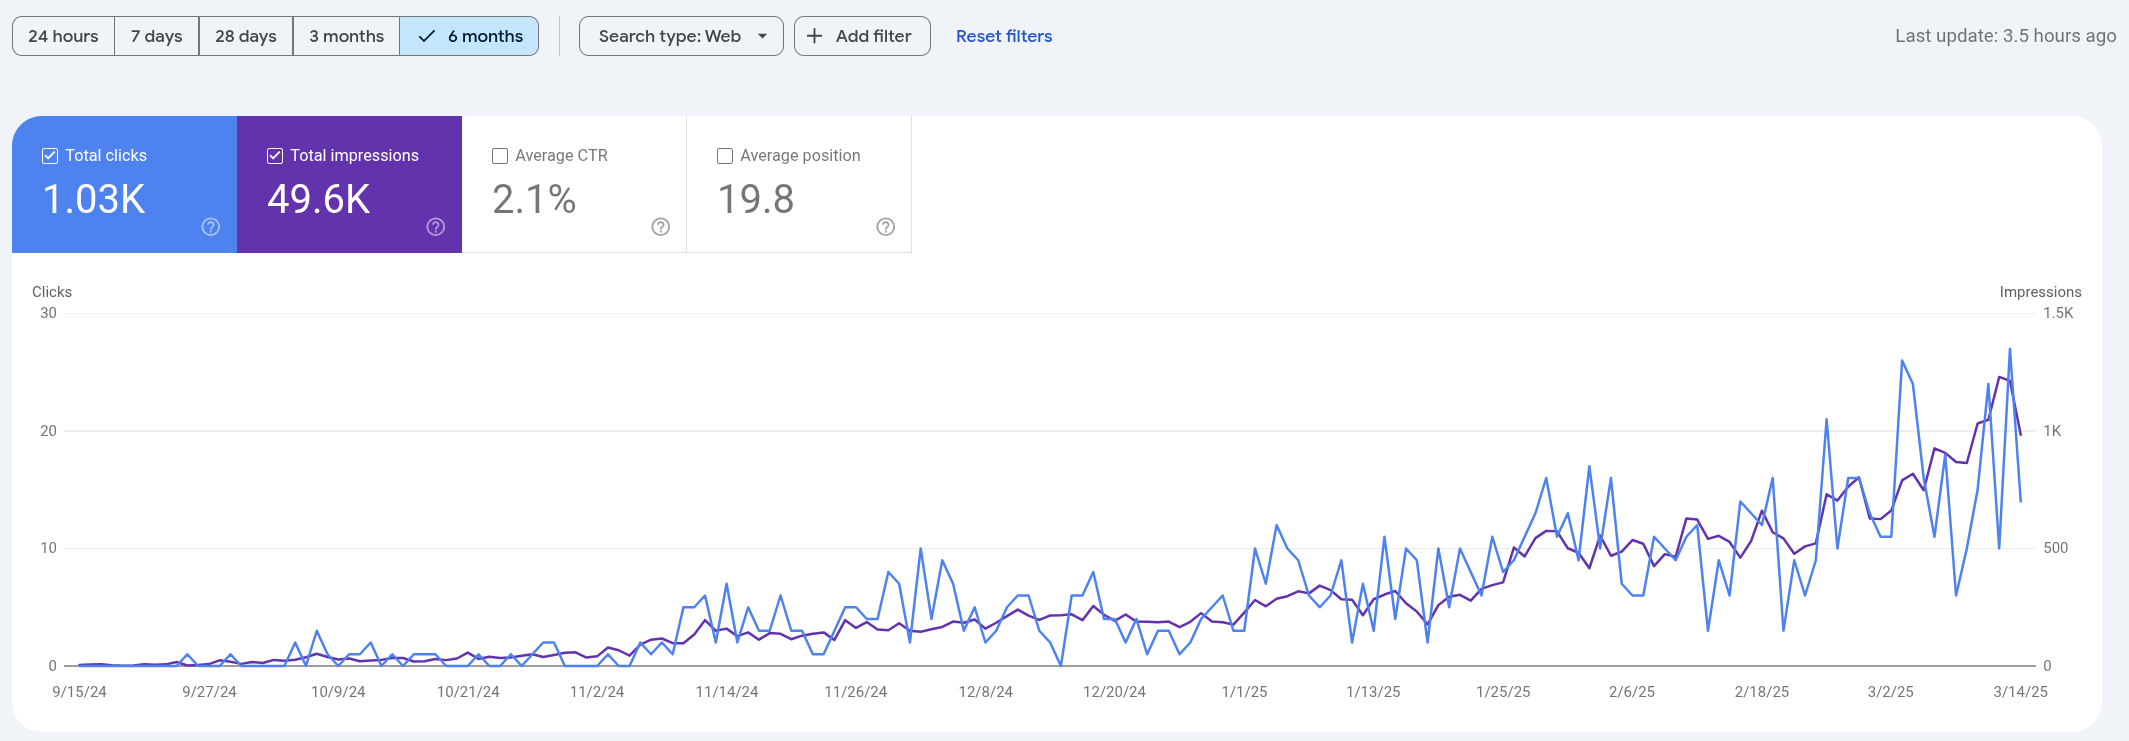
Task: Click the Reset filters link
Action: 1004,36
